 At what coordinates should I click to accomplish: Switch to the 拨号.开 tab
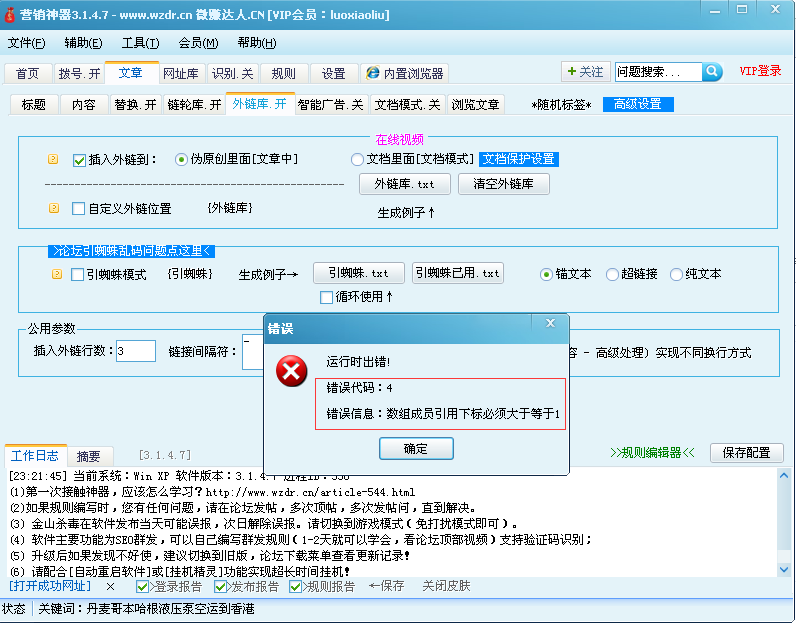79,74
